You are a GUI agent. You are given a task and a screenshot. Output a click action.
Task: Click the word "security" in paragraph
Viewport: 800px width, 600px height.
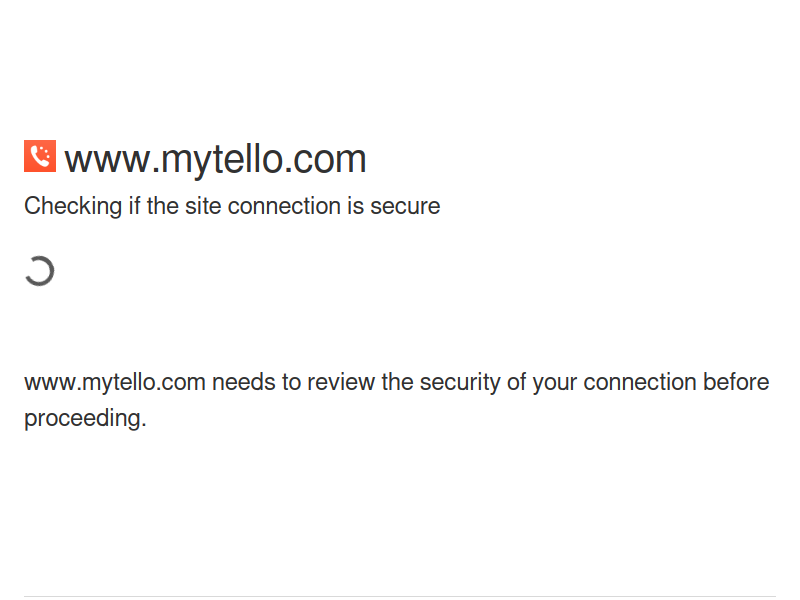460,383
